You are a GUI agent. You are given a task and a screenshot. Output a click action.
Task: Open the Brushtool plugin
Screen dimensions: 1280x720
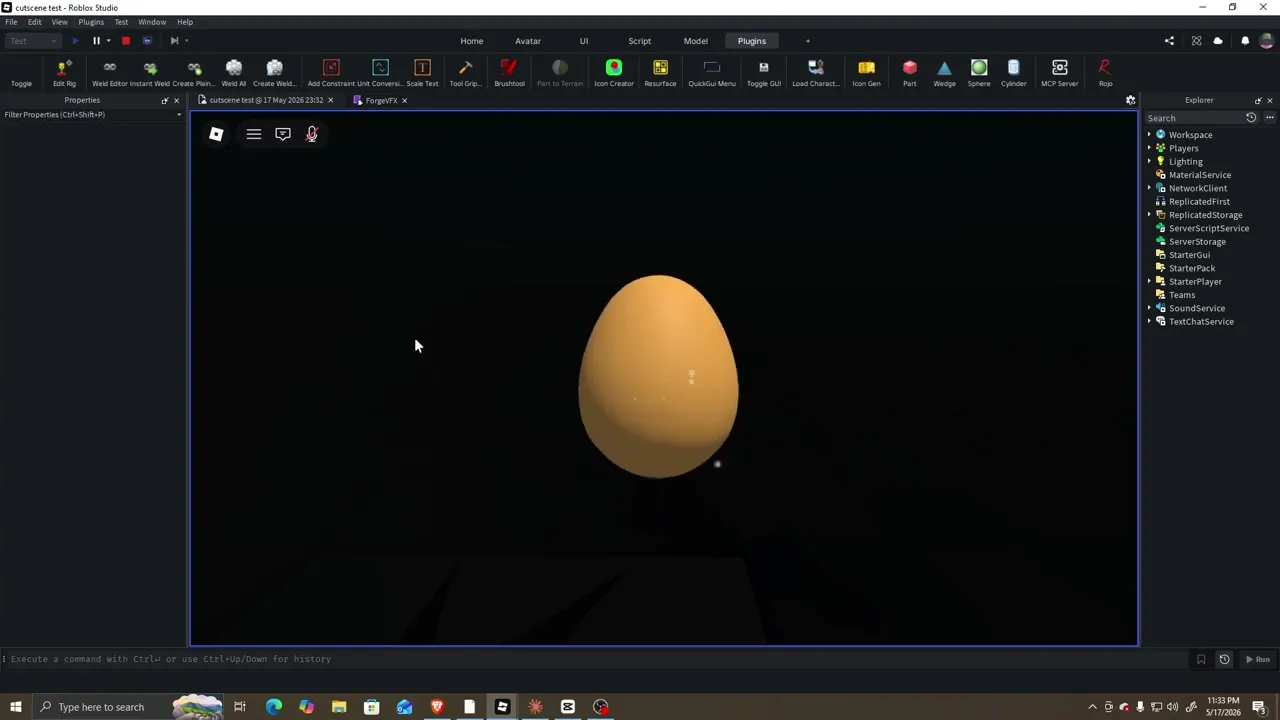tap(509, 73)
